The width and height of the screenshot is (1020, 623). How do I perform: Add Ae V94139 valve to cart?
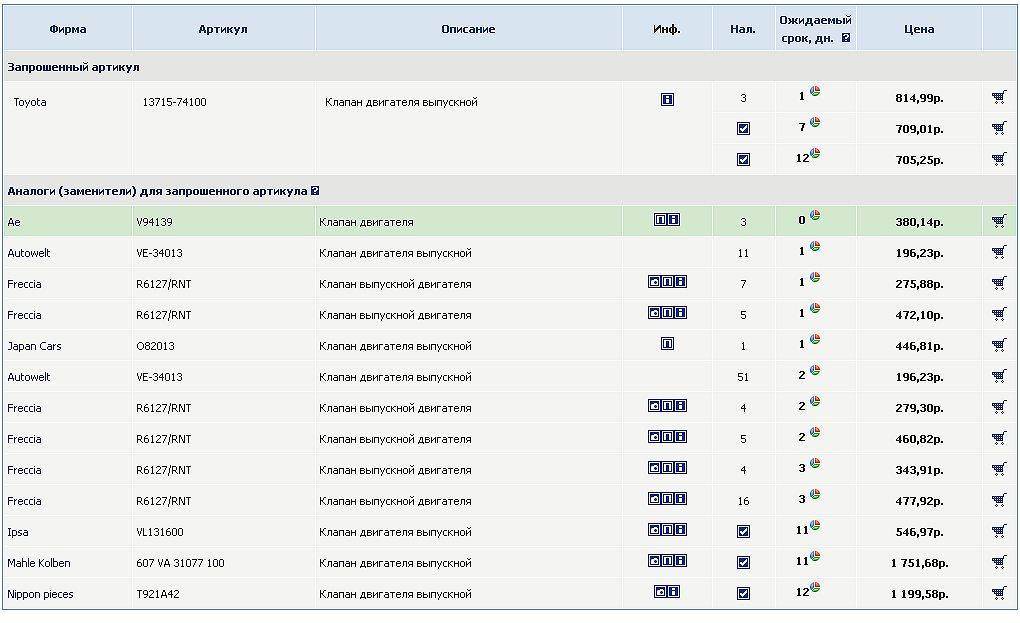[998, 222]
